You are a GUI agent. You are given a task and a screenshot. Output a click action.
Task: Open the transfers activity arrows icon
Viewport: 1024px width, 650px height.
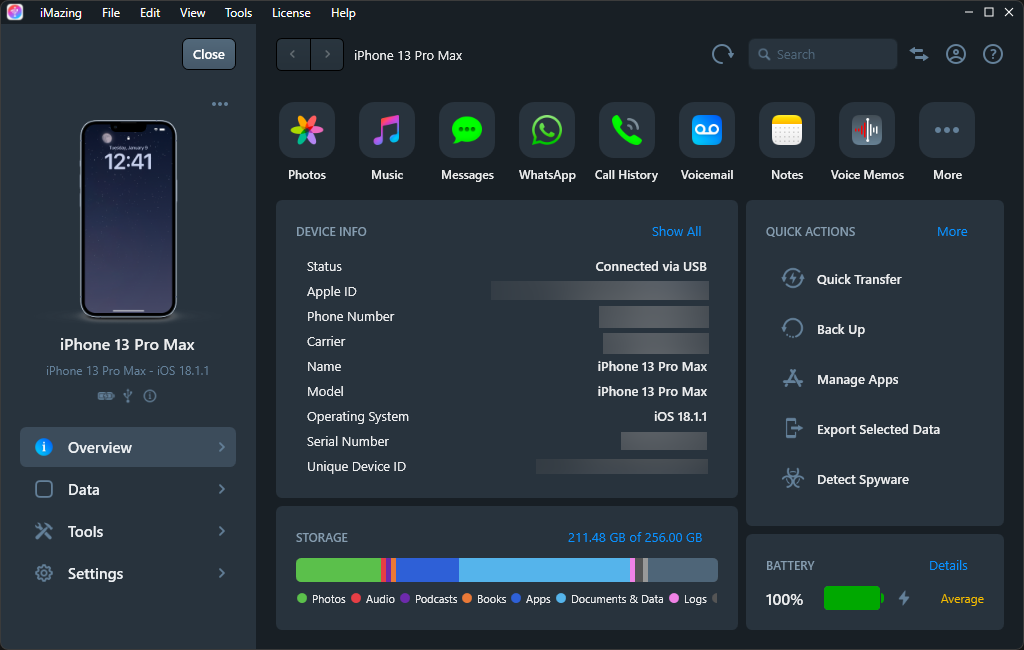pos(919,54)
